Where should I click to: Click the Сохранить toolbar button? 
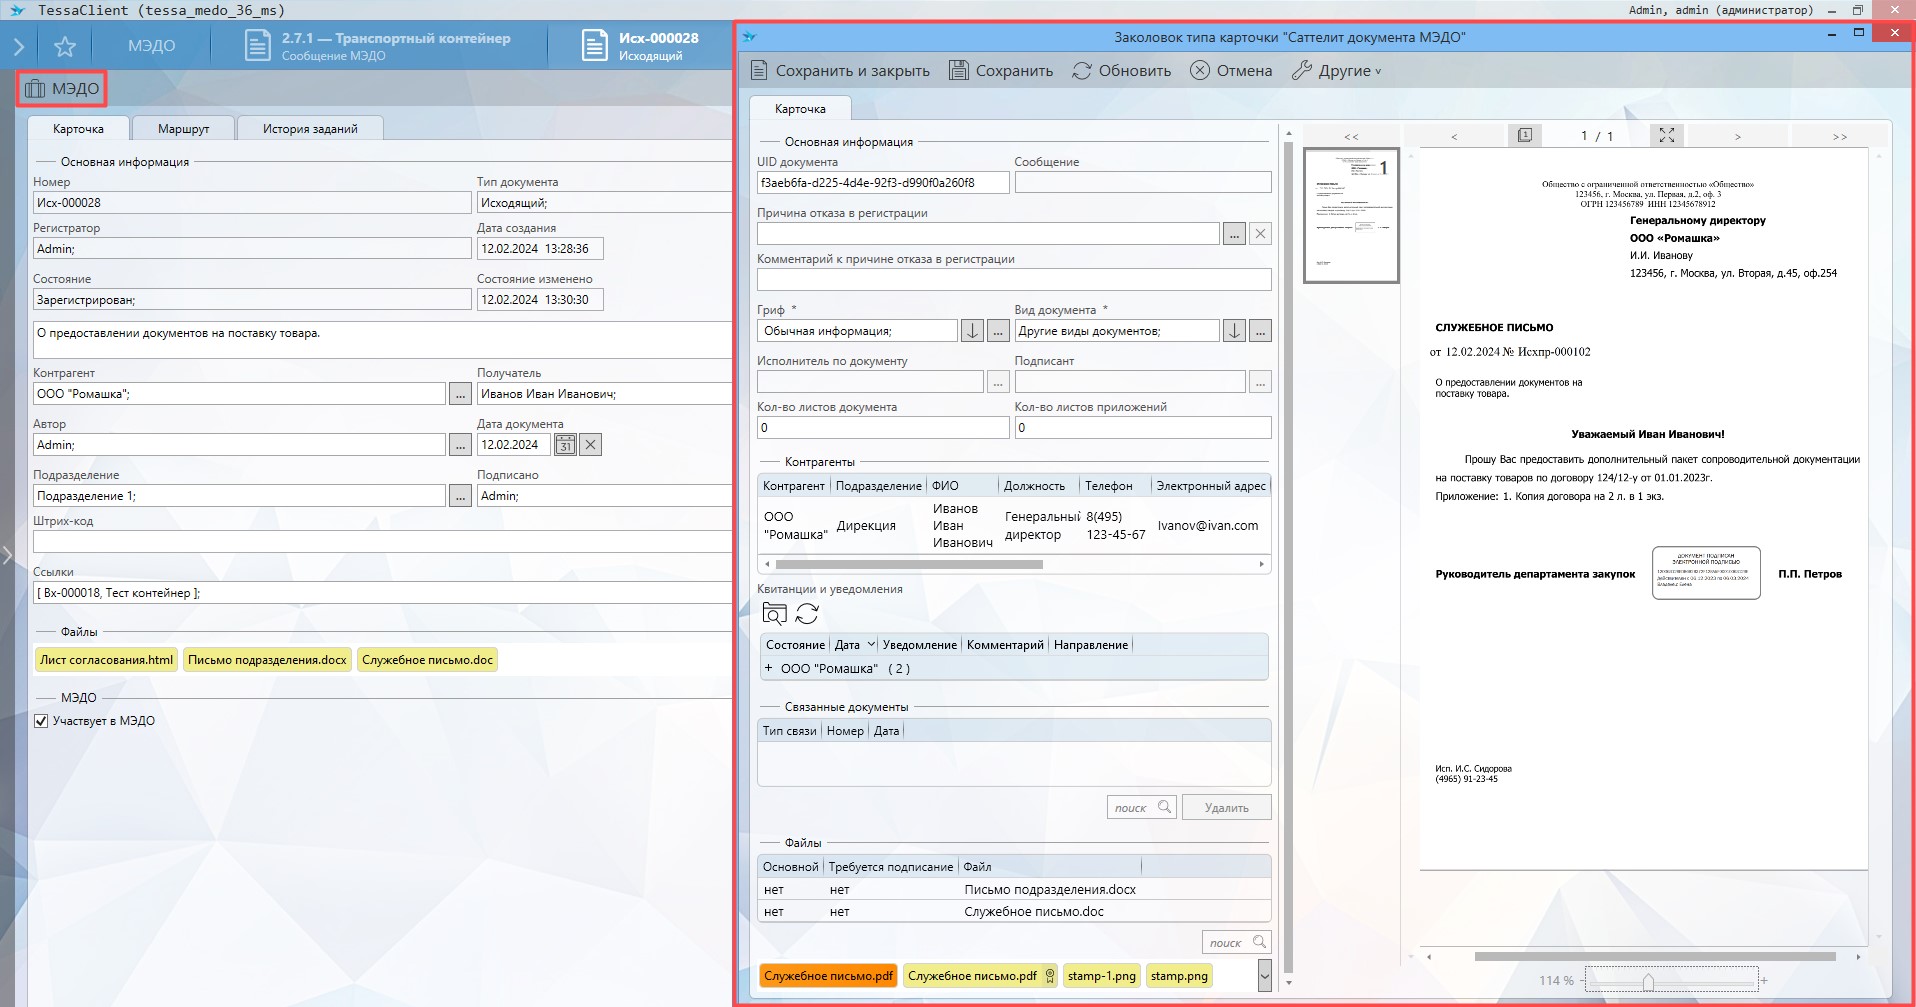[x=1001, y=71]
